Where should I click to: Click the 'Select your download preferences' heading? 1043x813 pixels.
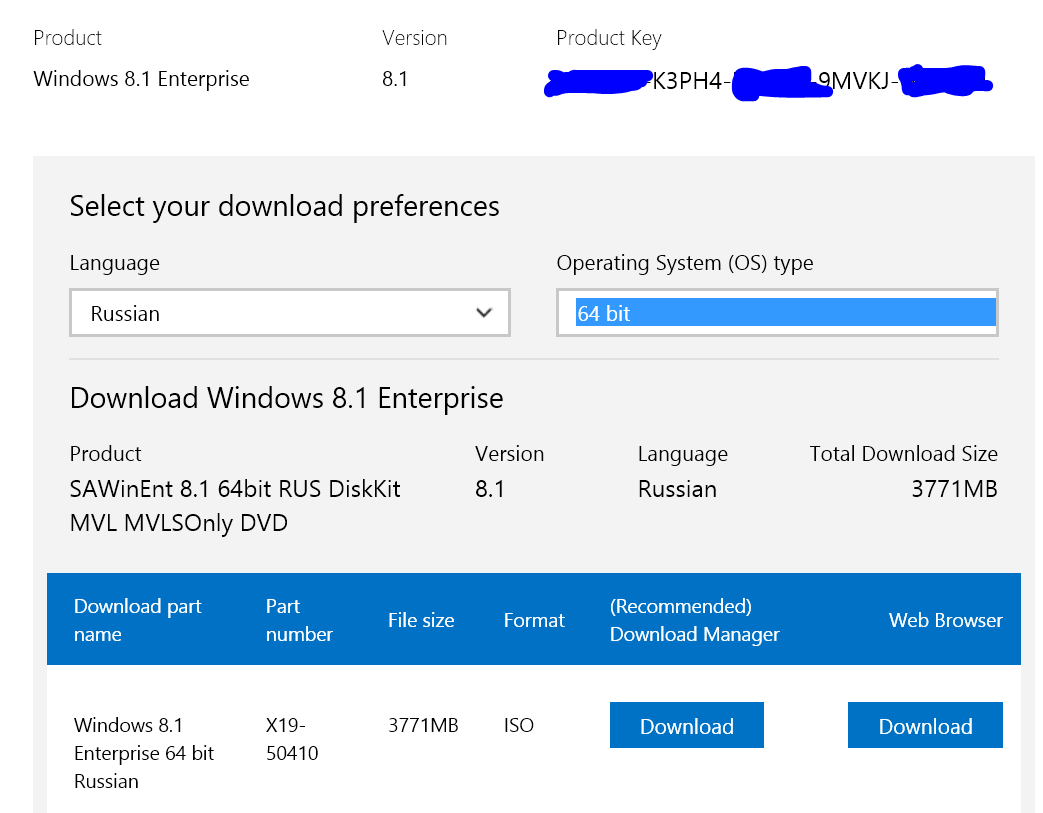[284, 206]
